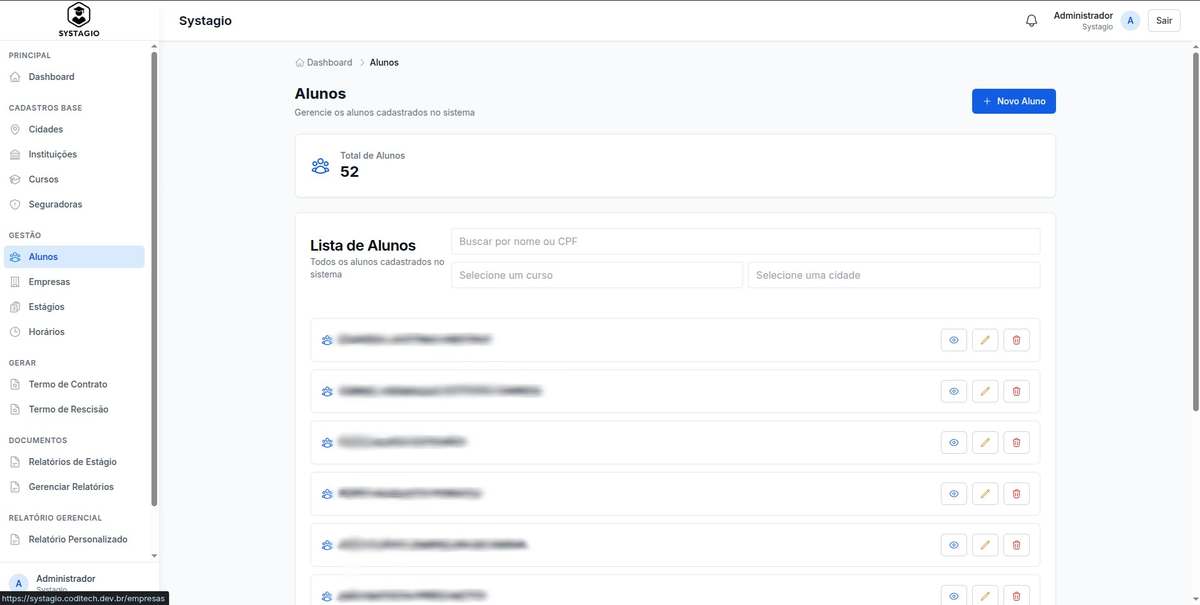Click the notifications bell icon
Image resolution: width=1200 pixels, height=605 pixels.
(x=1031, y=21)
